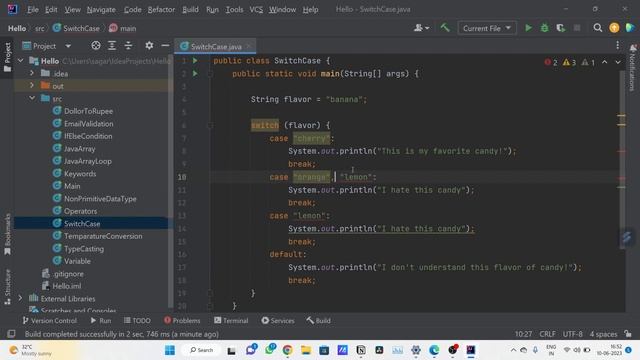Start debugging with the bug icon
The height and width of the screenshot is (360, 640).
[544, 28]
